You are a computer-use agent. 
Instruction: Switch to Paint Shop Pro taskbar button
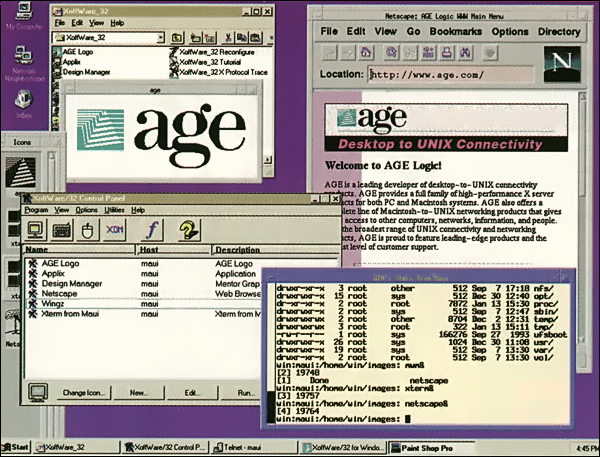click(x=432, y=447)
